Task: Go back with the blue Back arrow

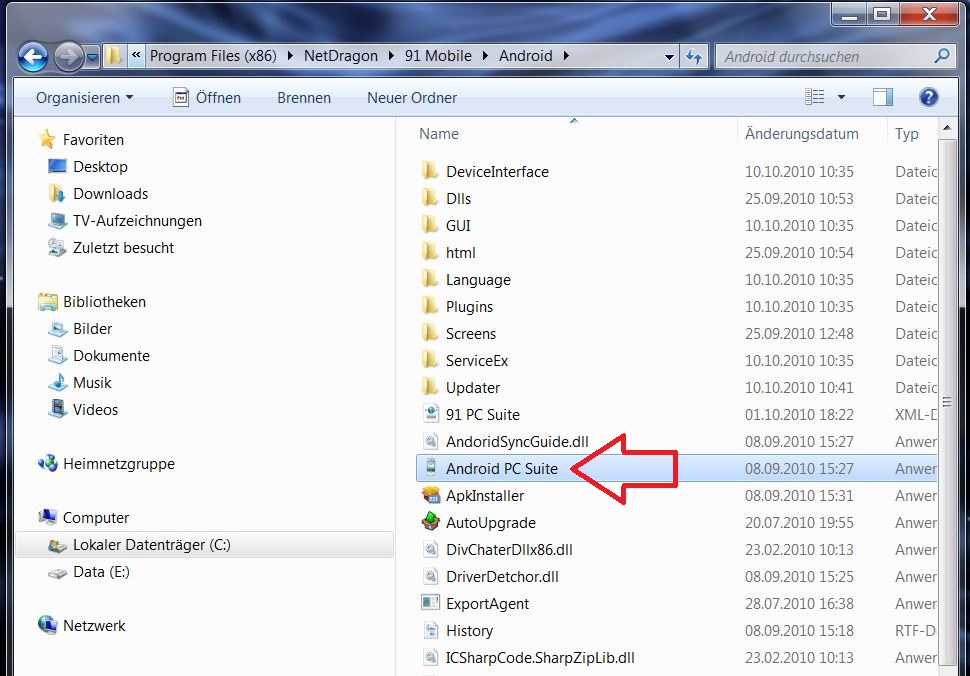Action: click(x=33, y=57)
